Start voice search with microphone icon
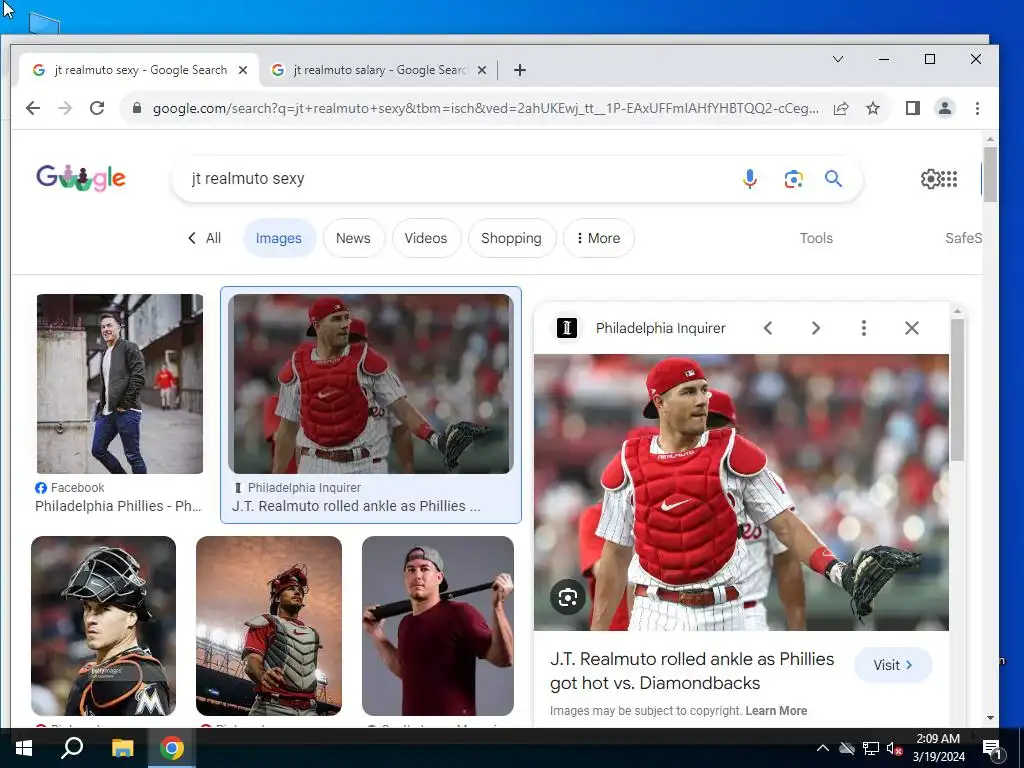Image resolution: width=1024 pixels, height=768 pixels. click(x=750, y=178)
